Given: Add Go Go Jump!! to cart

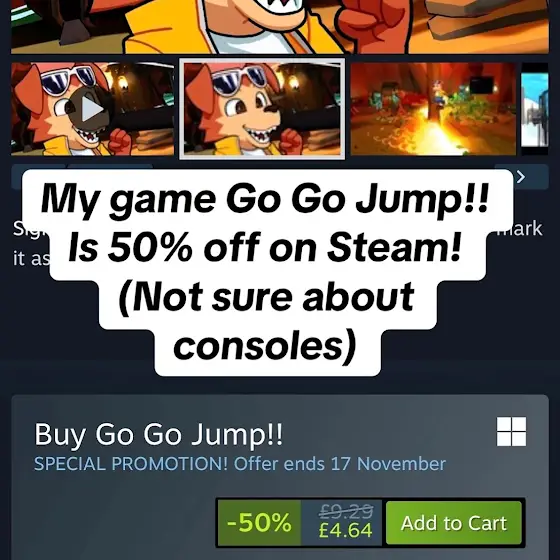Looking at the screenshot, I should tap(454, 523).
